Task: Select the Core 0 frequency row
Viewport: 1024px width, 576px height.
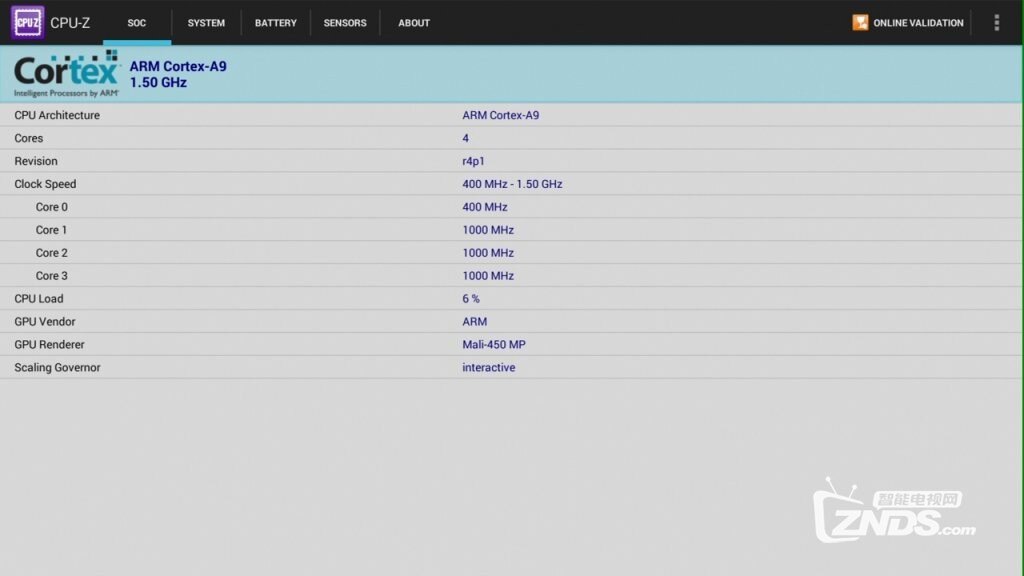Action: coord(512,207)
